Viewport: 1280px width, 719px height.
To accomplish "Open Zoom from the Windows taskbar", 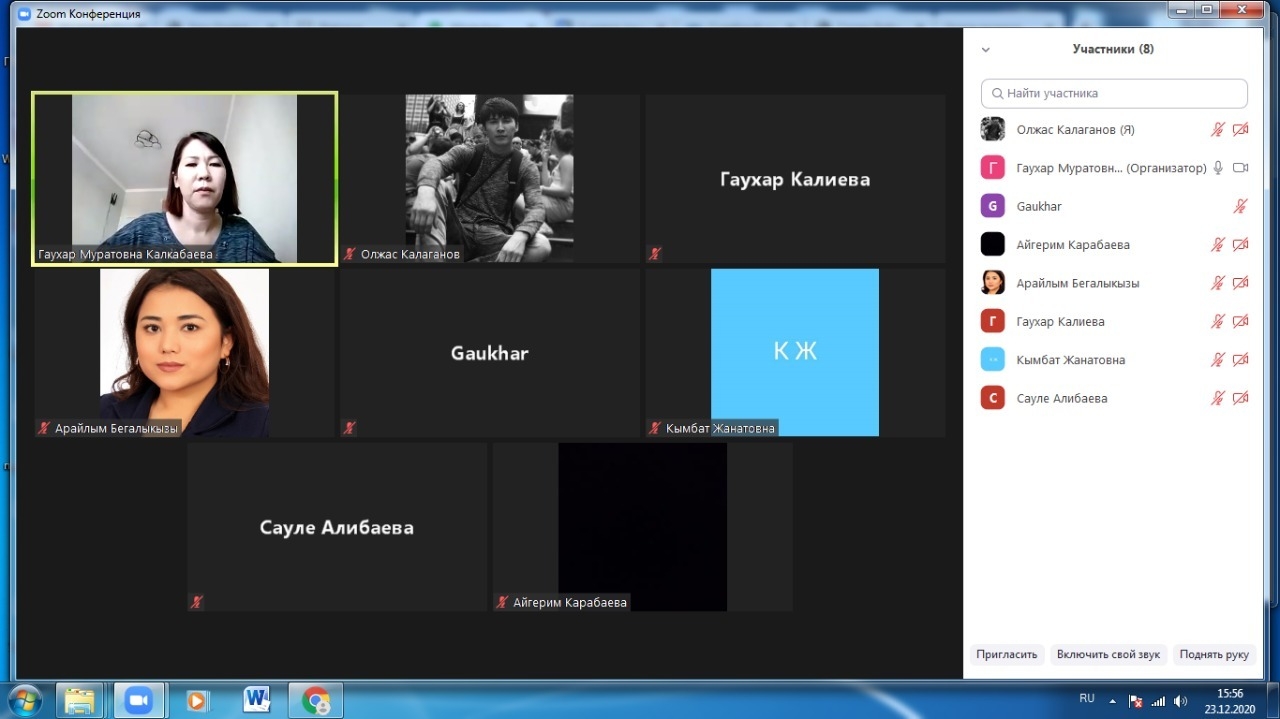I will point(138,700).
